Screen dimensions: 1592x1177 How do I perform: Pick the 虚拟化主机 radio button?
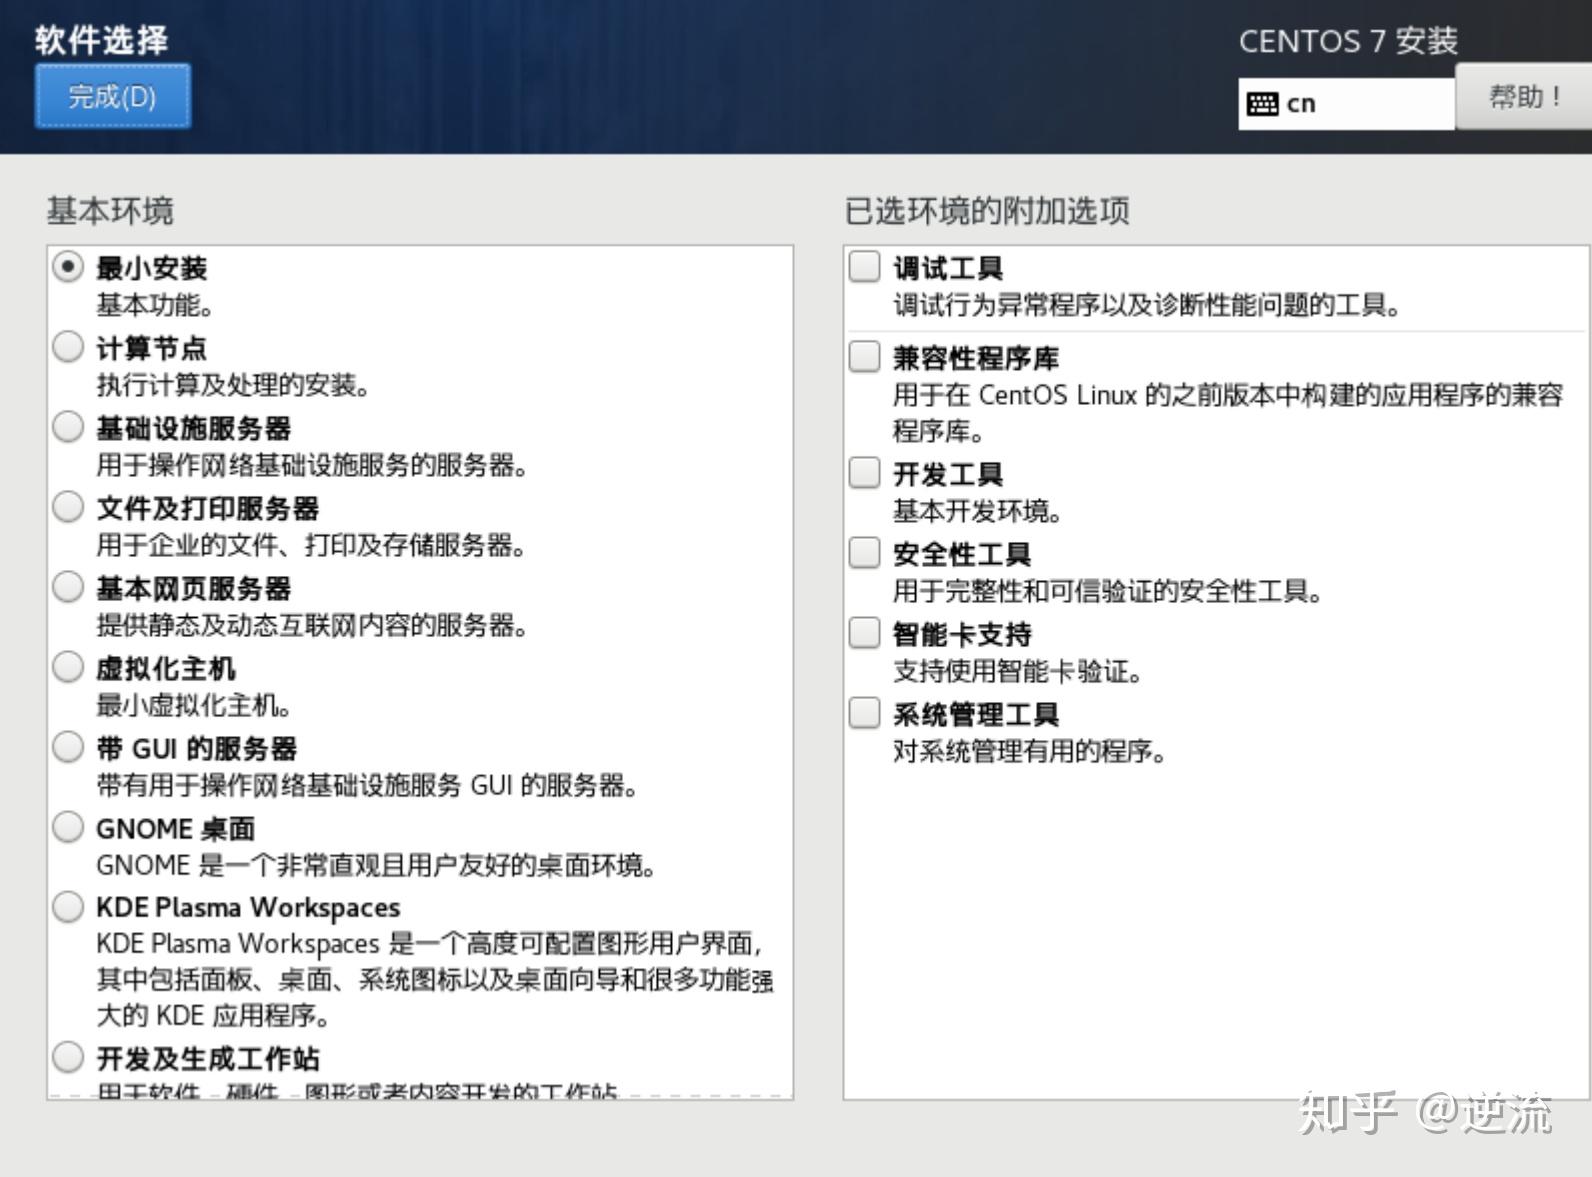[x=68, y=667]
